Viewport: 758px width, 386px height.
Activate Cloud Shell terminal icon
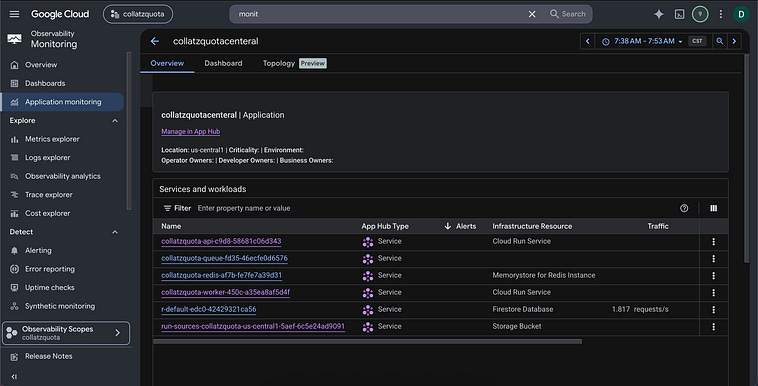pos(679,14)
